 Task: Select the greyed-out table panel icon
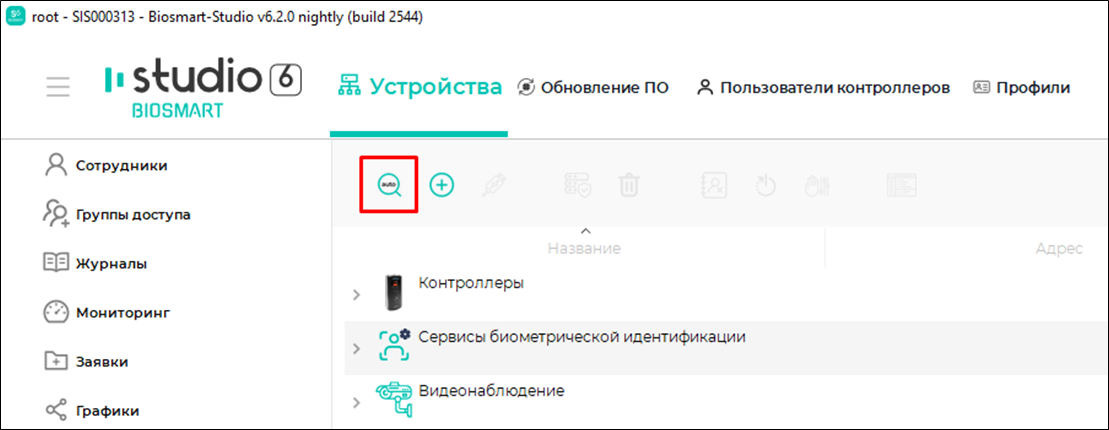(x=902, y=185)
